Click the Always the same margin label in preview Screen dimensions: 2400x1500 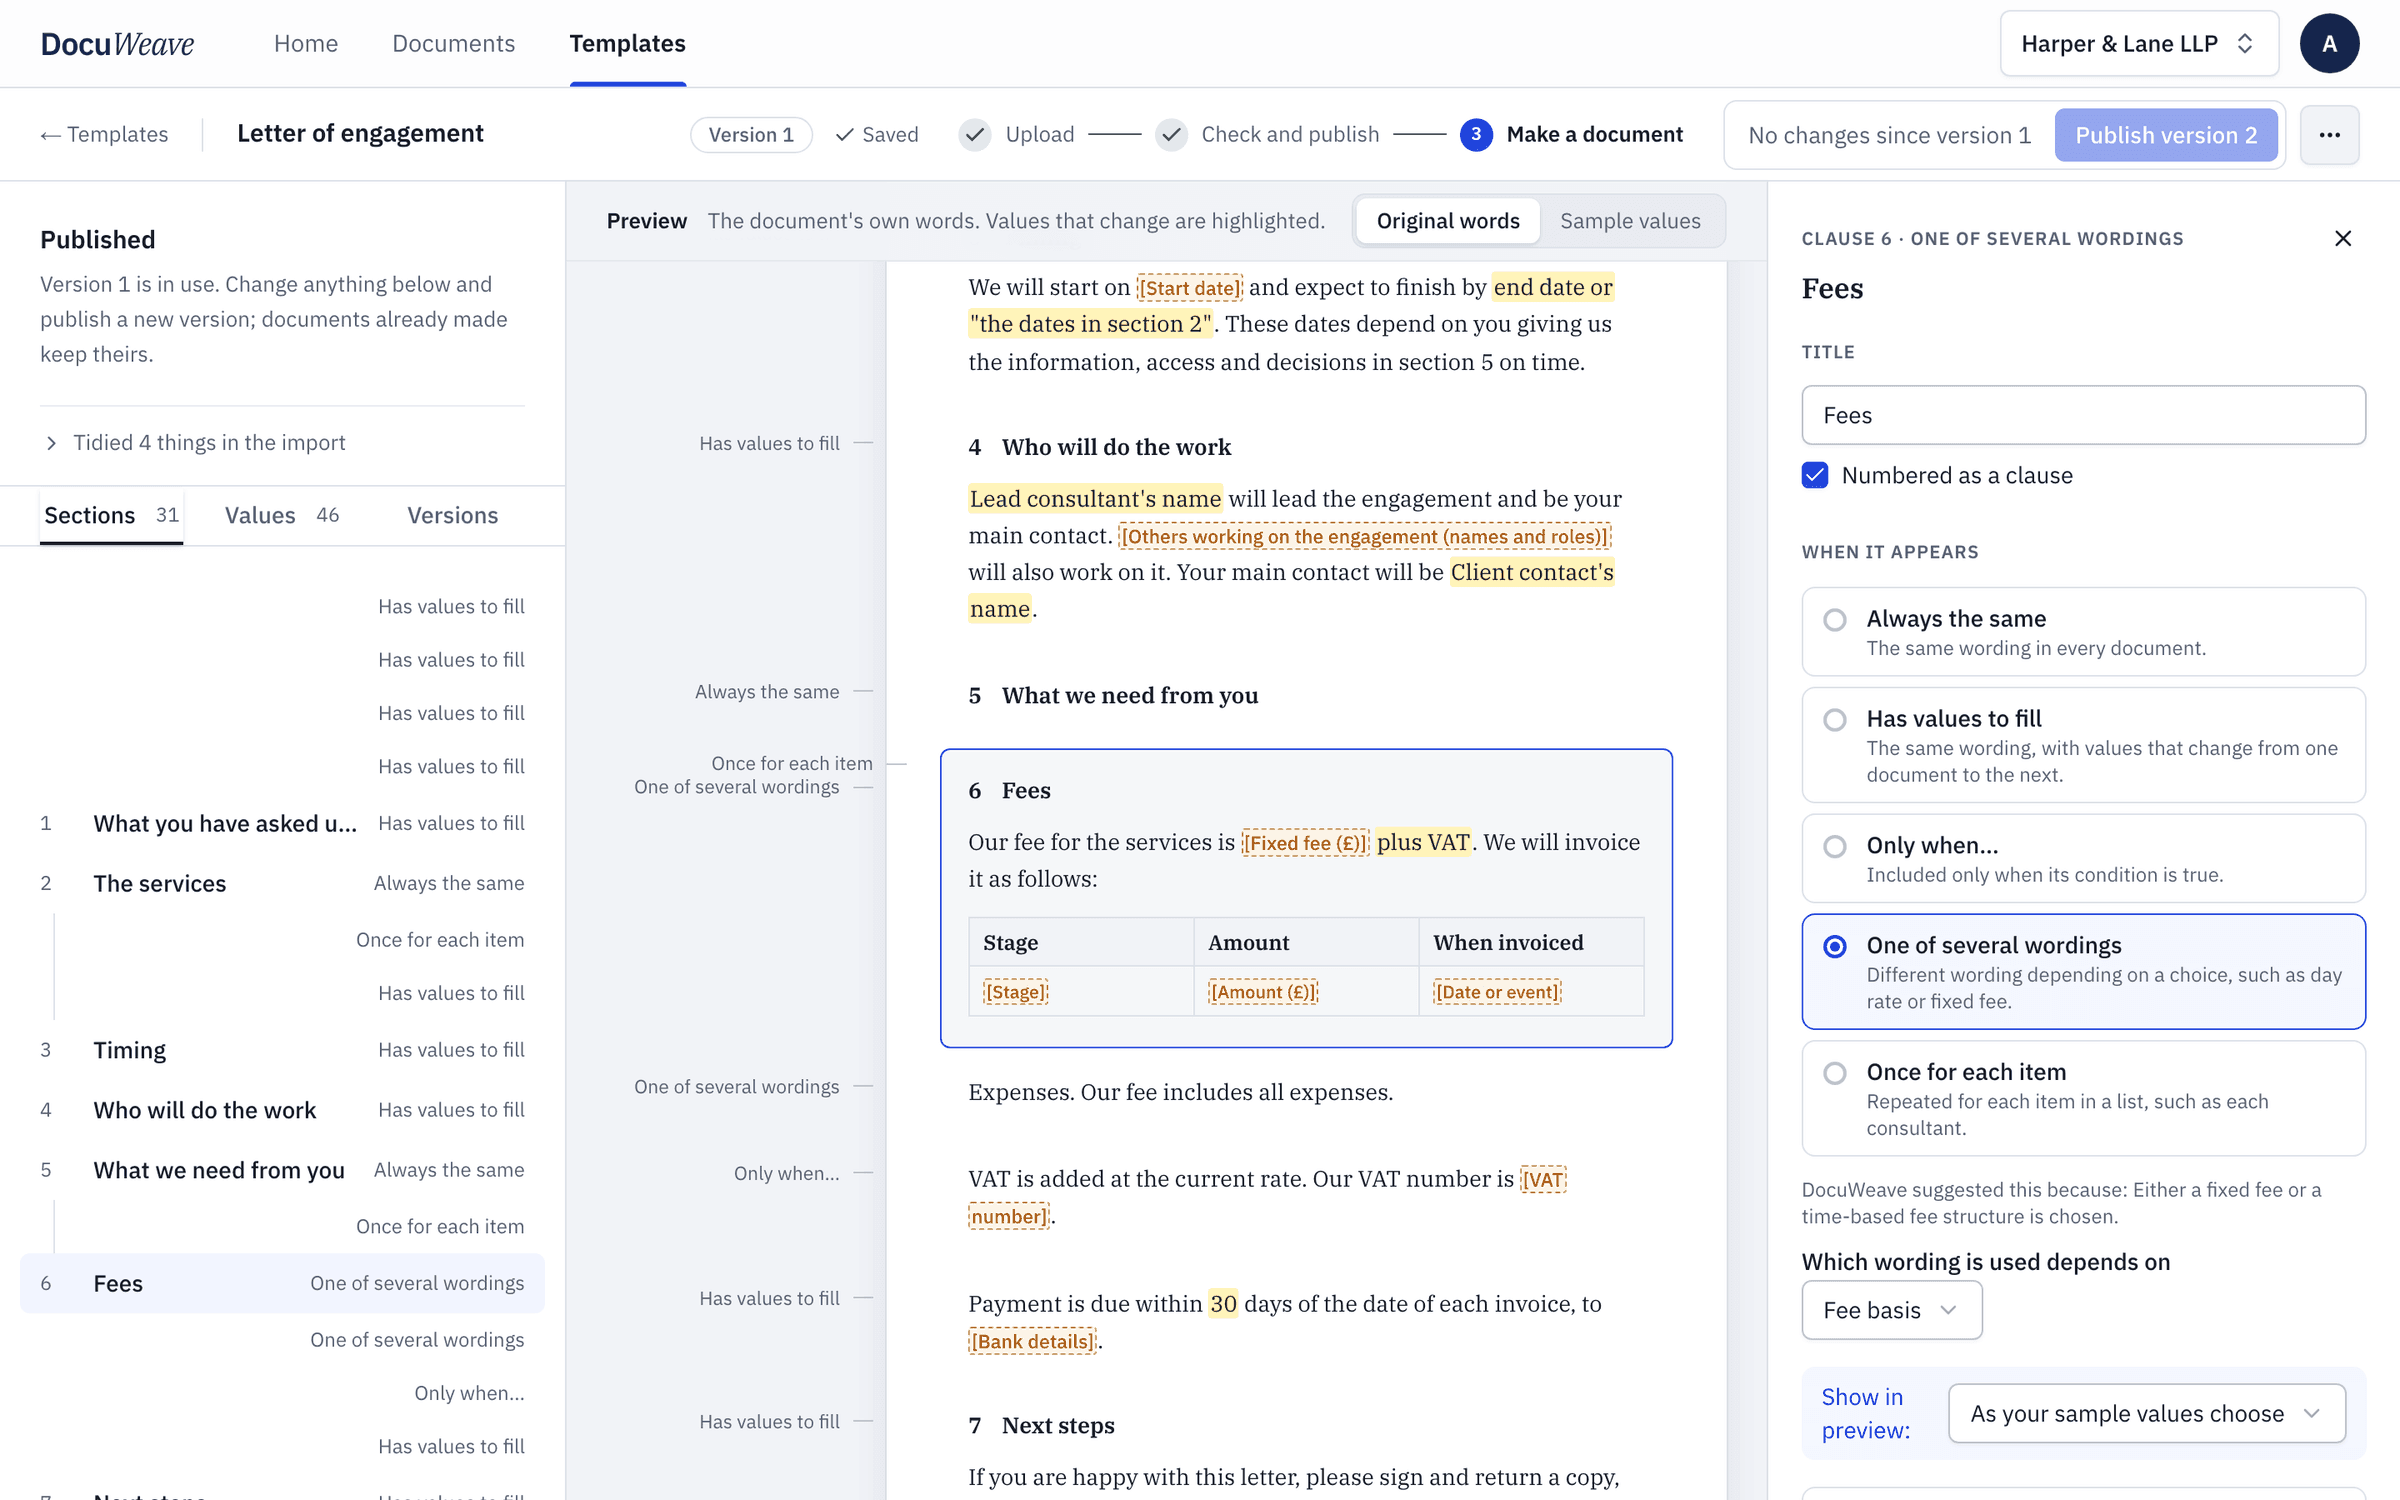pos(767,691)
